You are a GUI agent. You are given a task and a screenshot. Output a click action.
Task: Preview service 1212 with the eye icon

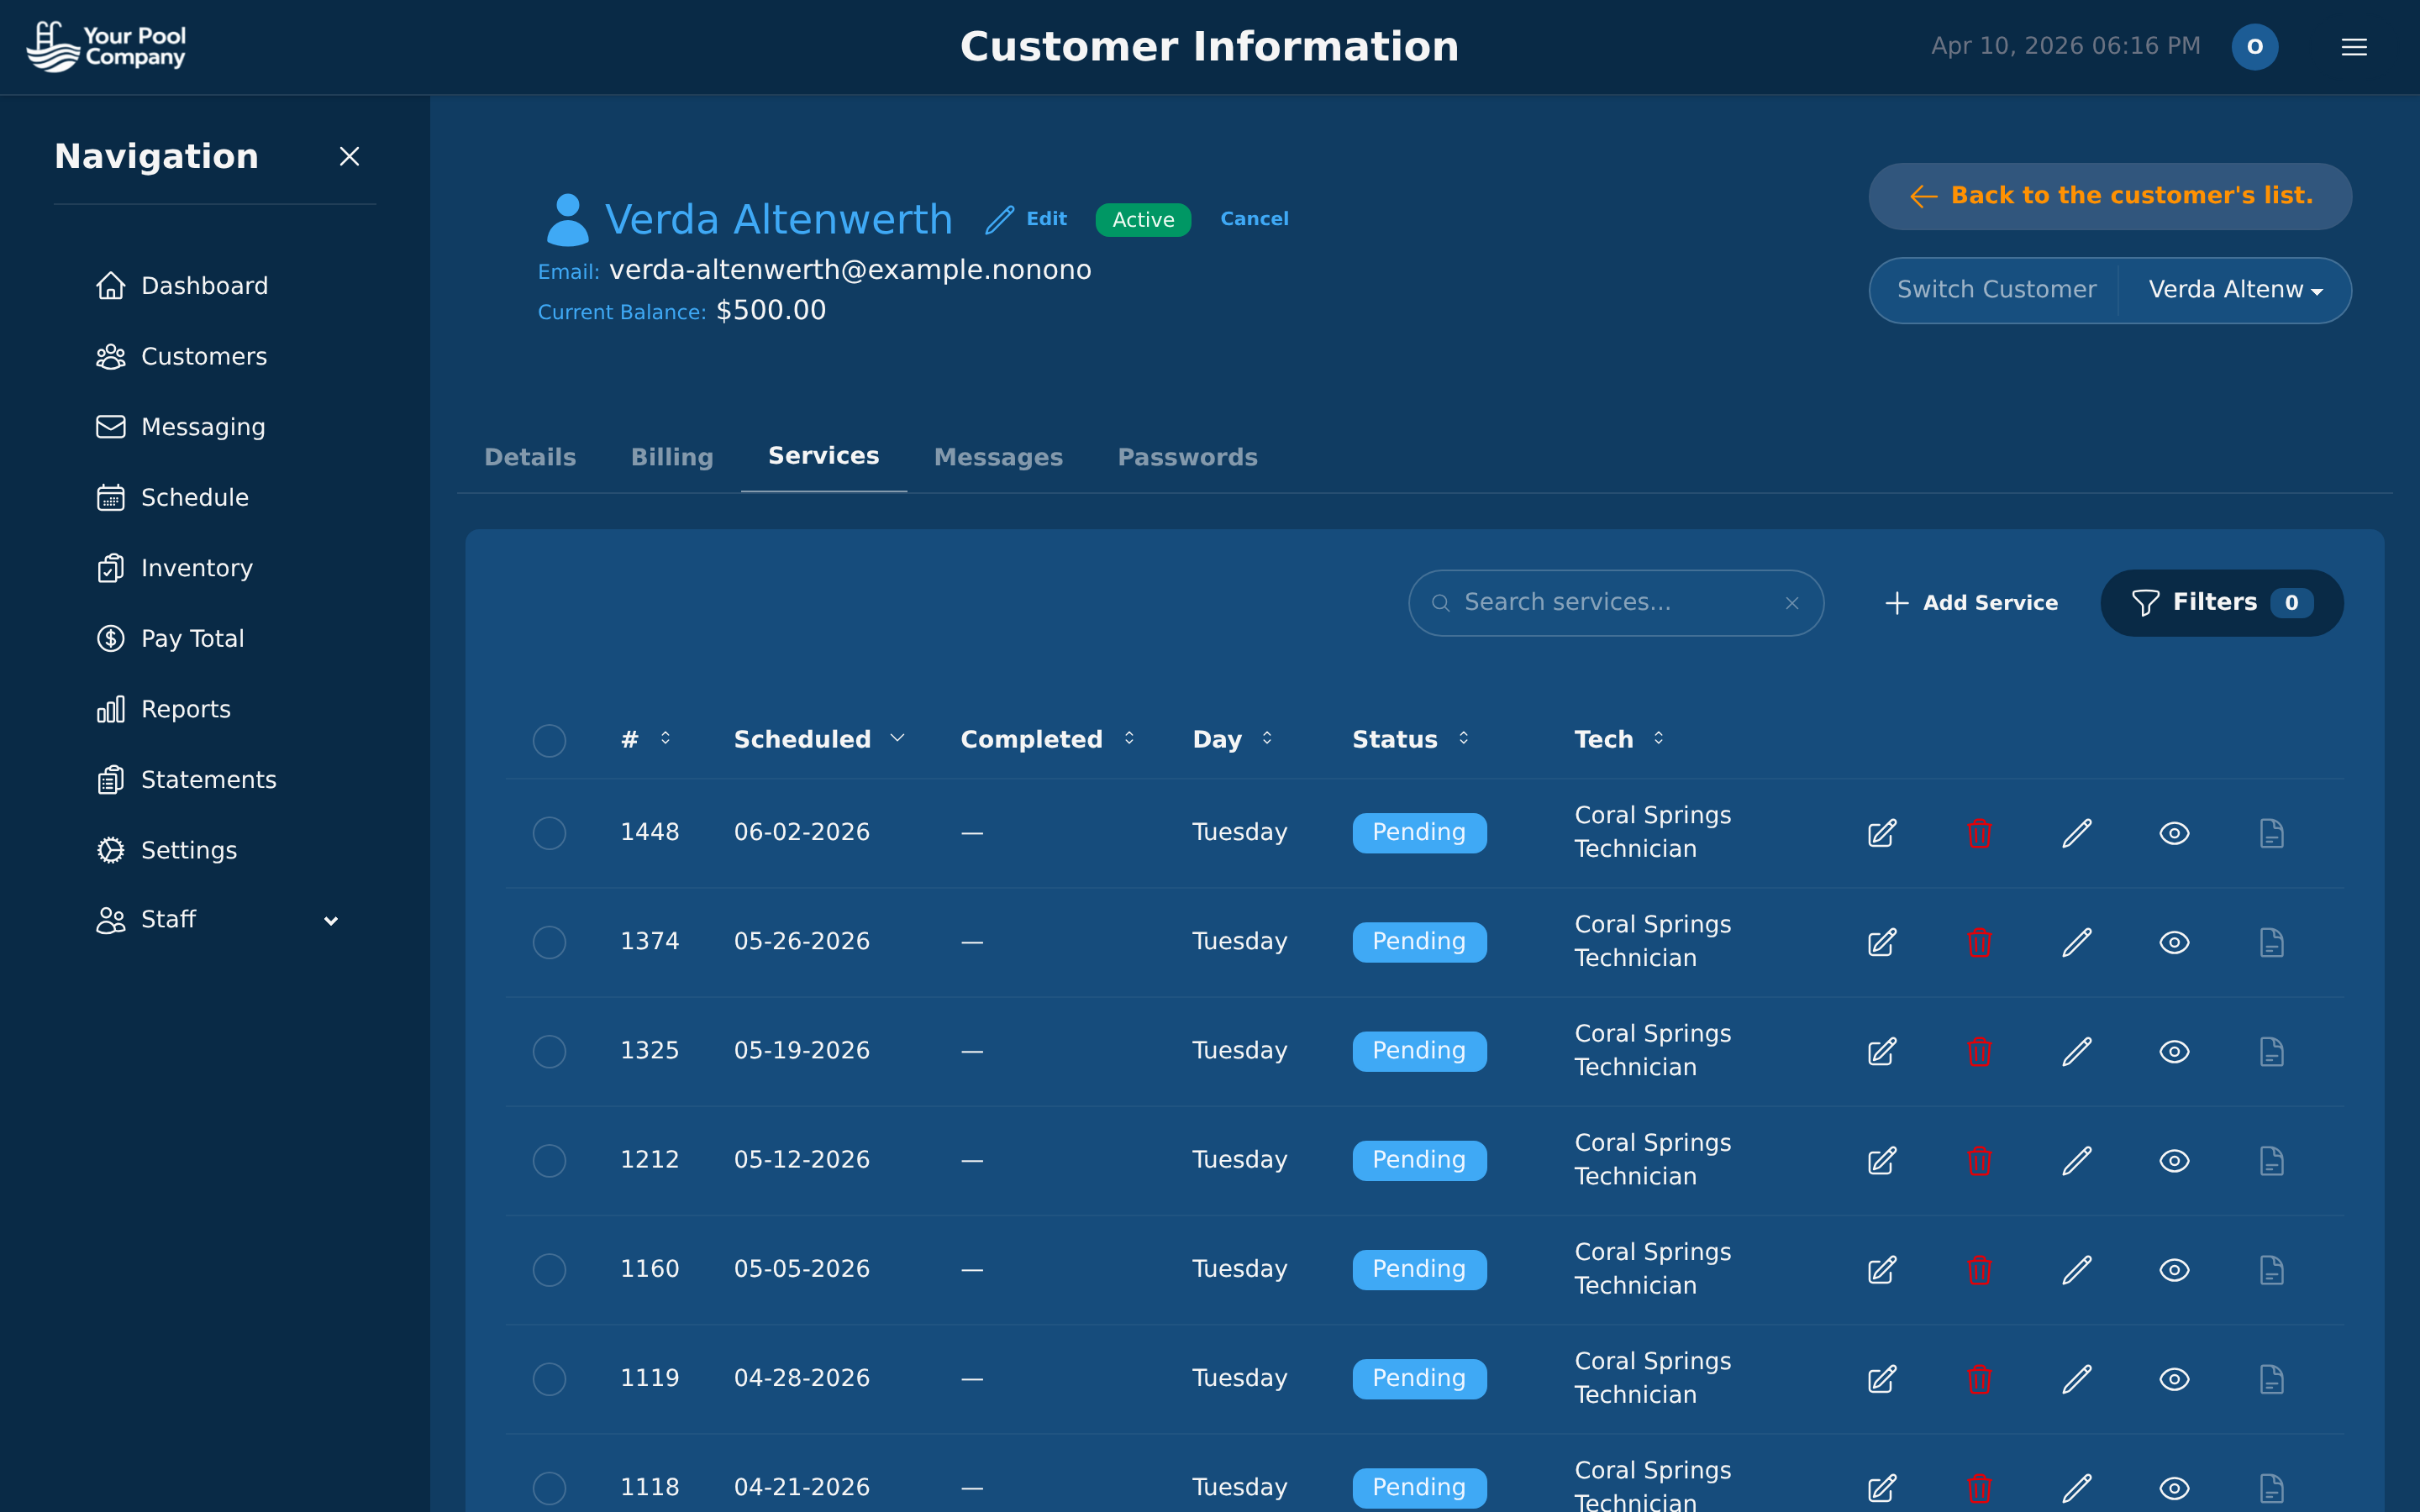pos(2175,1160)
